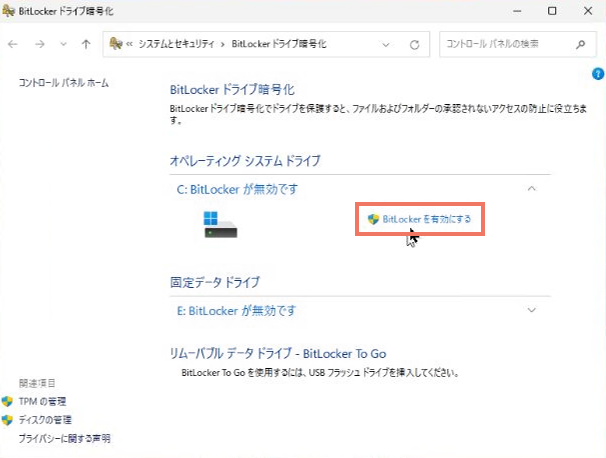606x458 pixels.
Task: Click the BitLocker を有効にする link
Action: (426, 218)
